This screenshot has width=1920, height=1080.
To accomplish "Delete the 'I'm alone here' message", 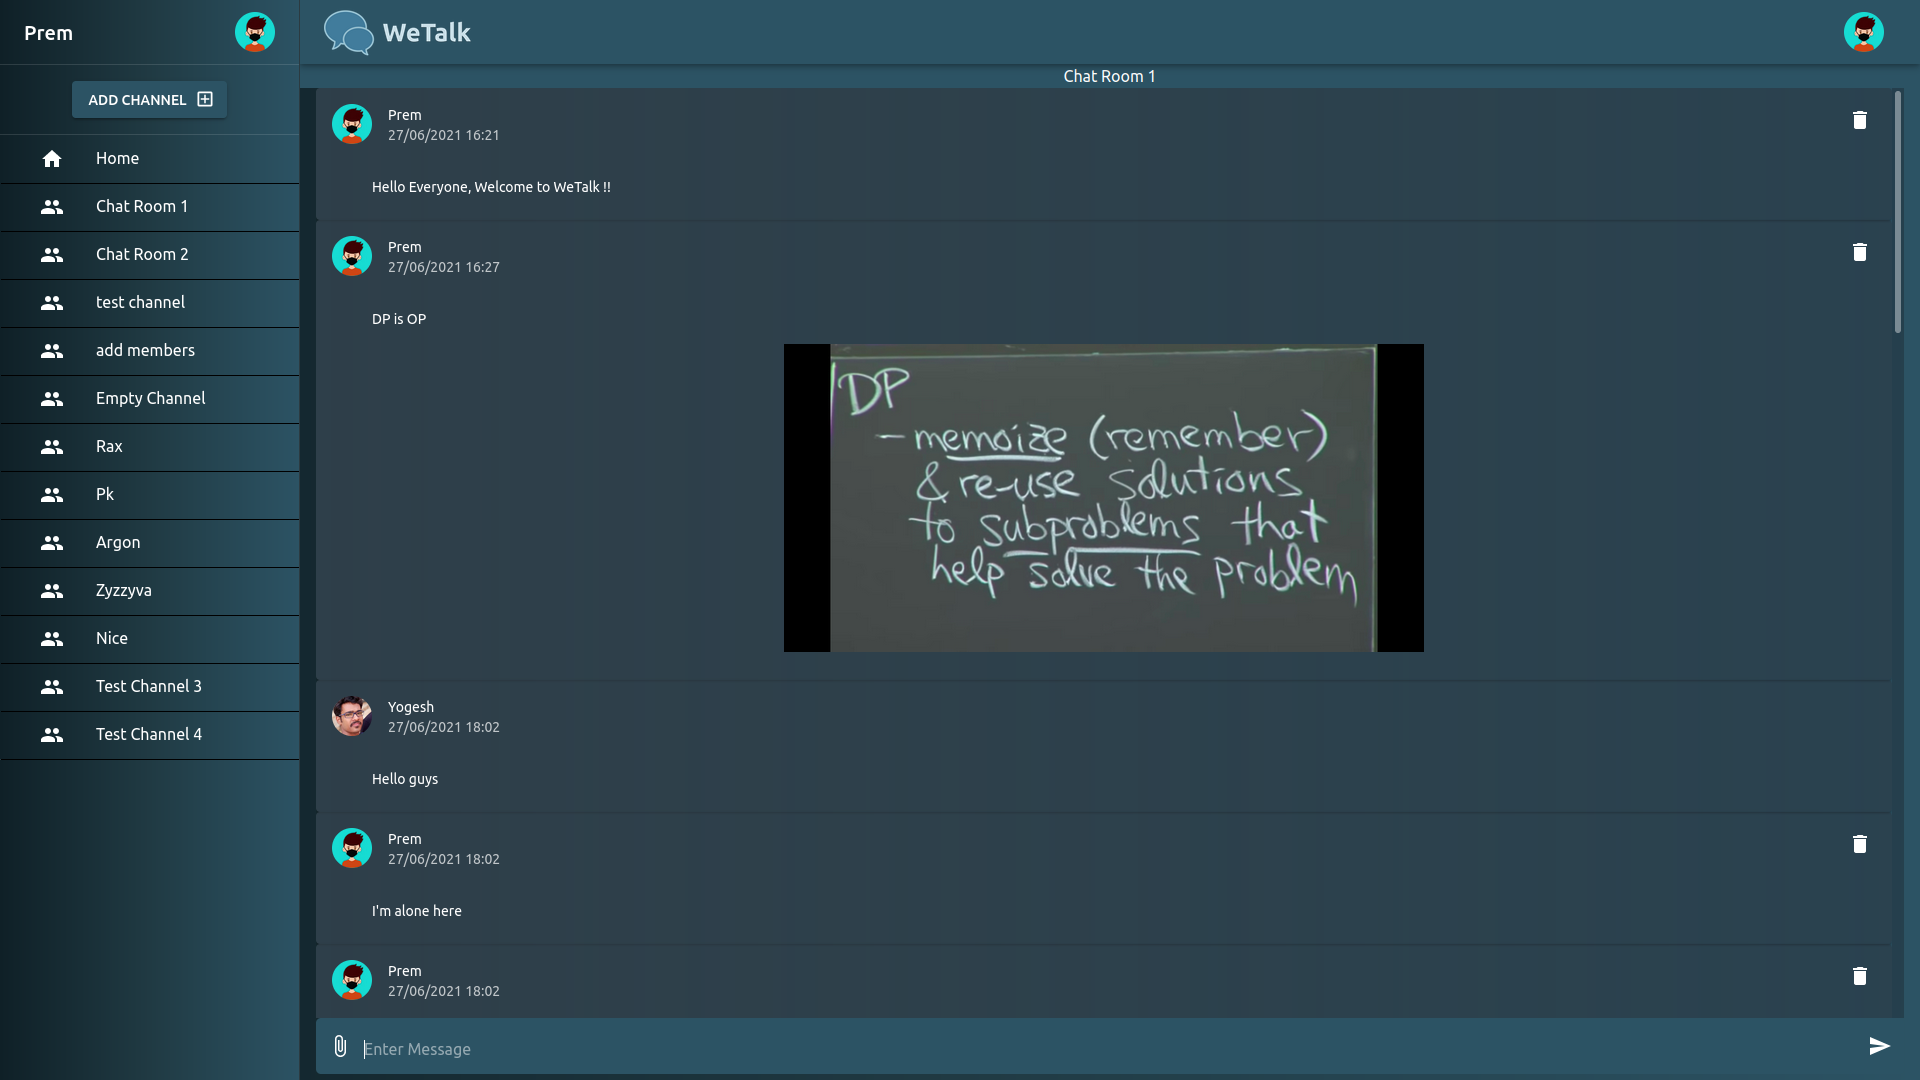I will tap(1859, 844).
